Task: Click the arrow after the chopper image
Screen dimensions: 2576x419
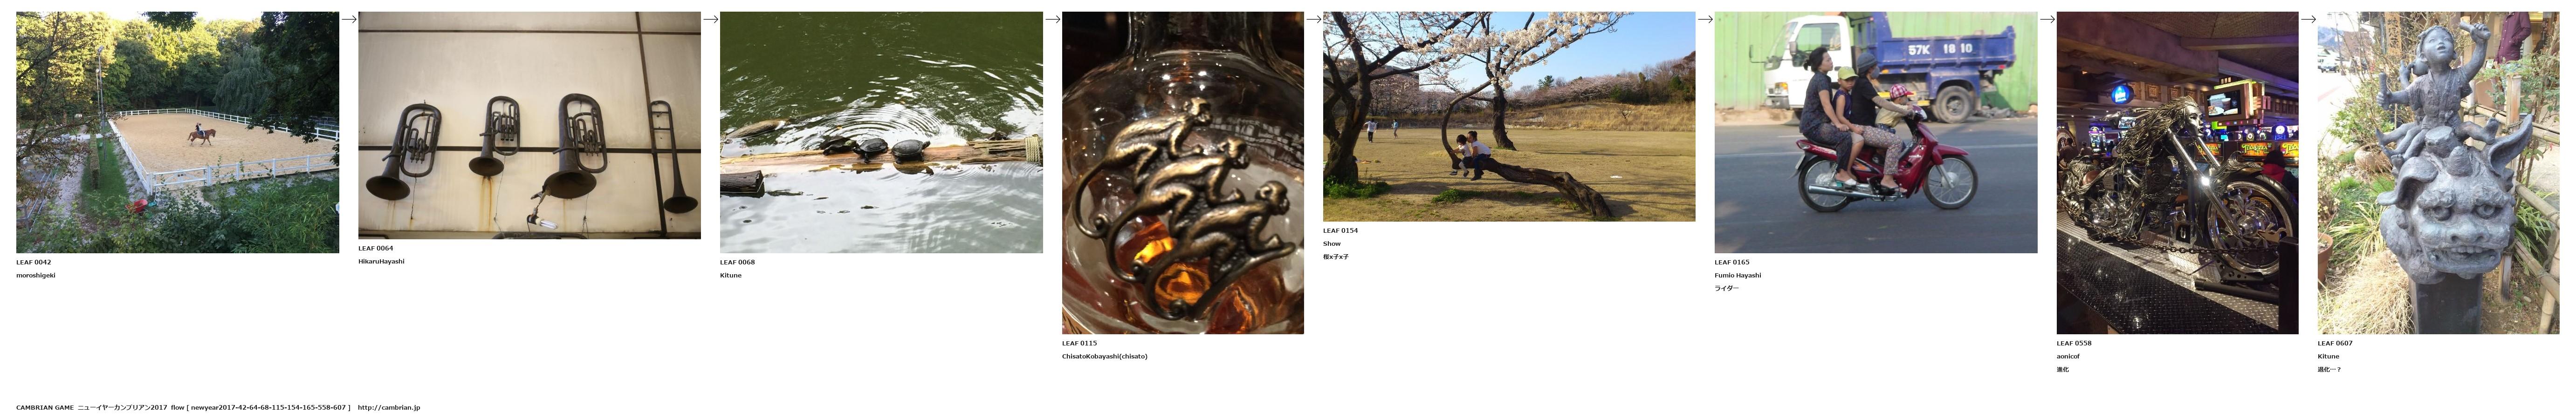Action: pyautogui.click(x=2308, y=19)
